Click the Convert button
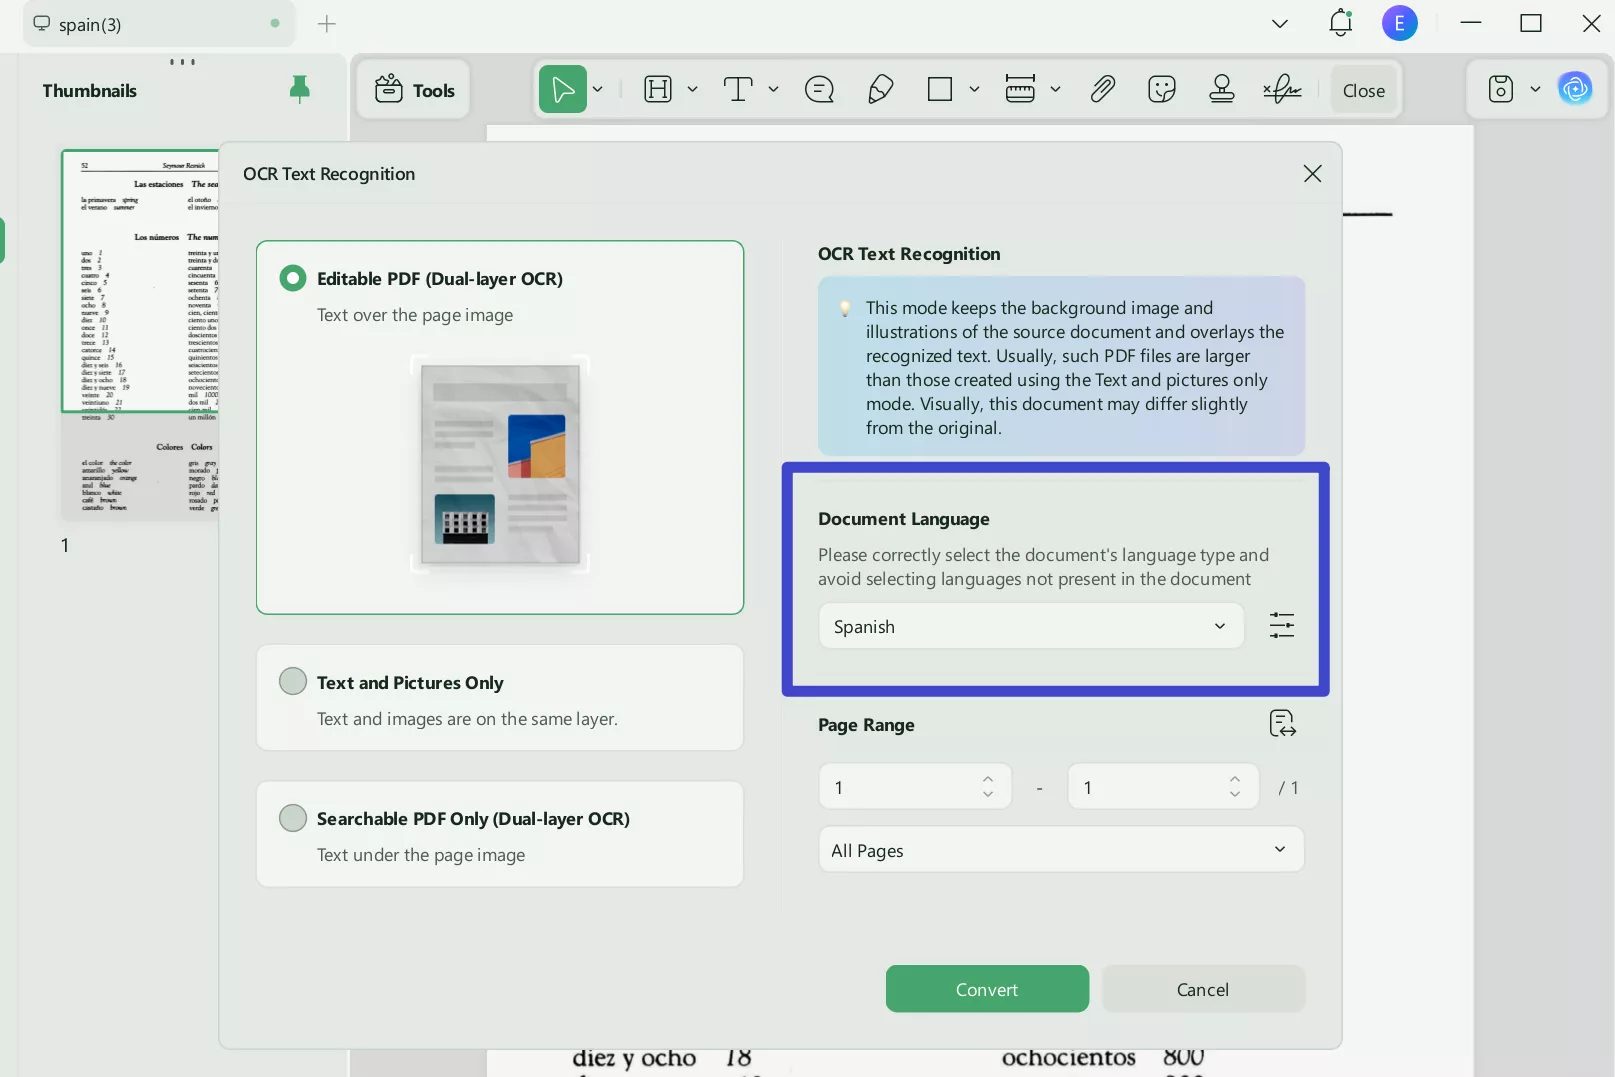Image resolution: width=1615 pixels, height=1077 pixels. tap(986, 989)
